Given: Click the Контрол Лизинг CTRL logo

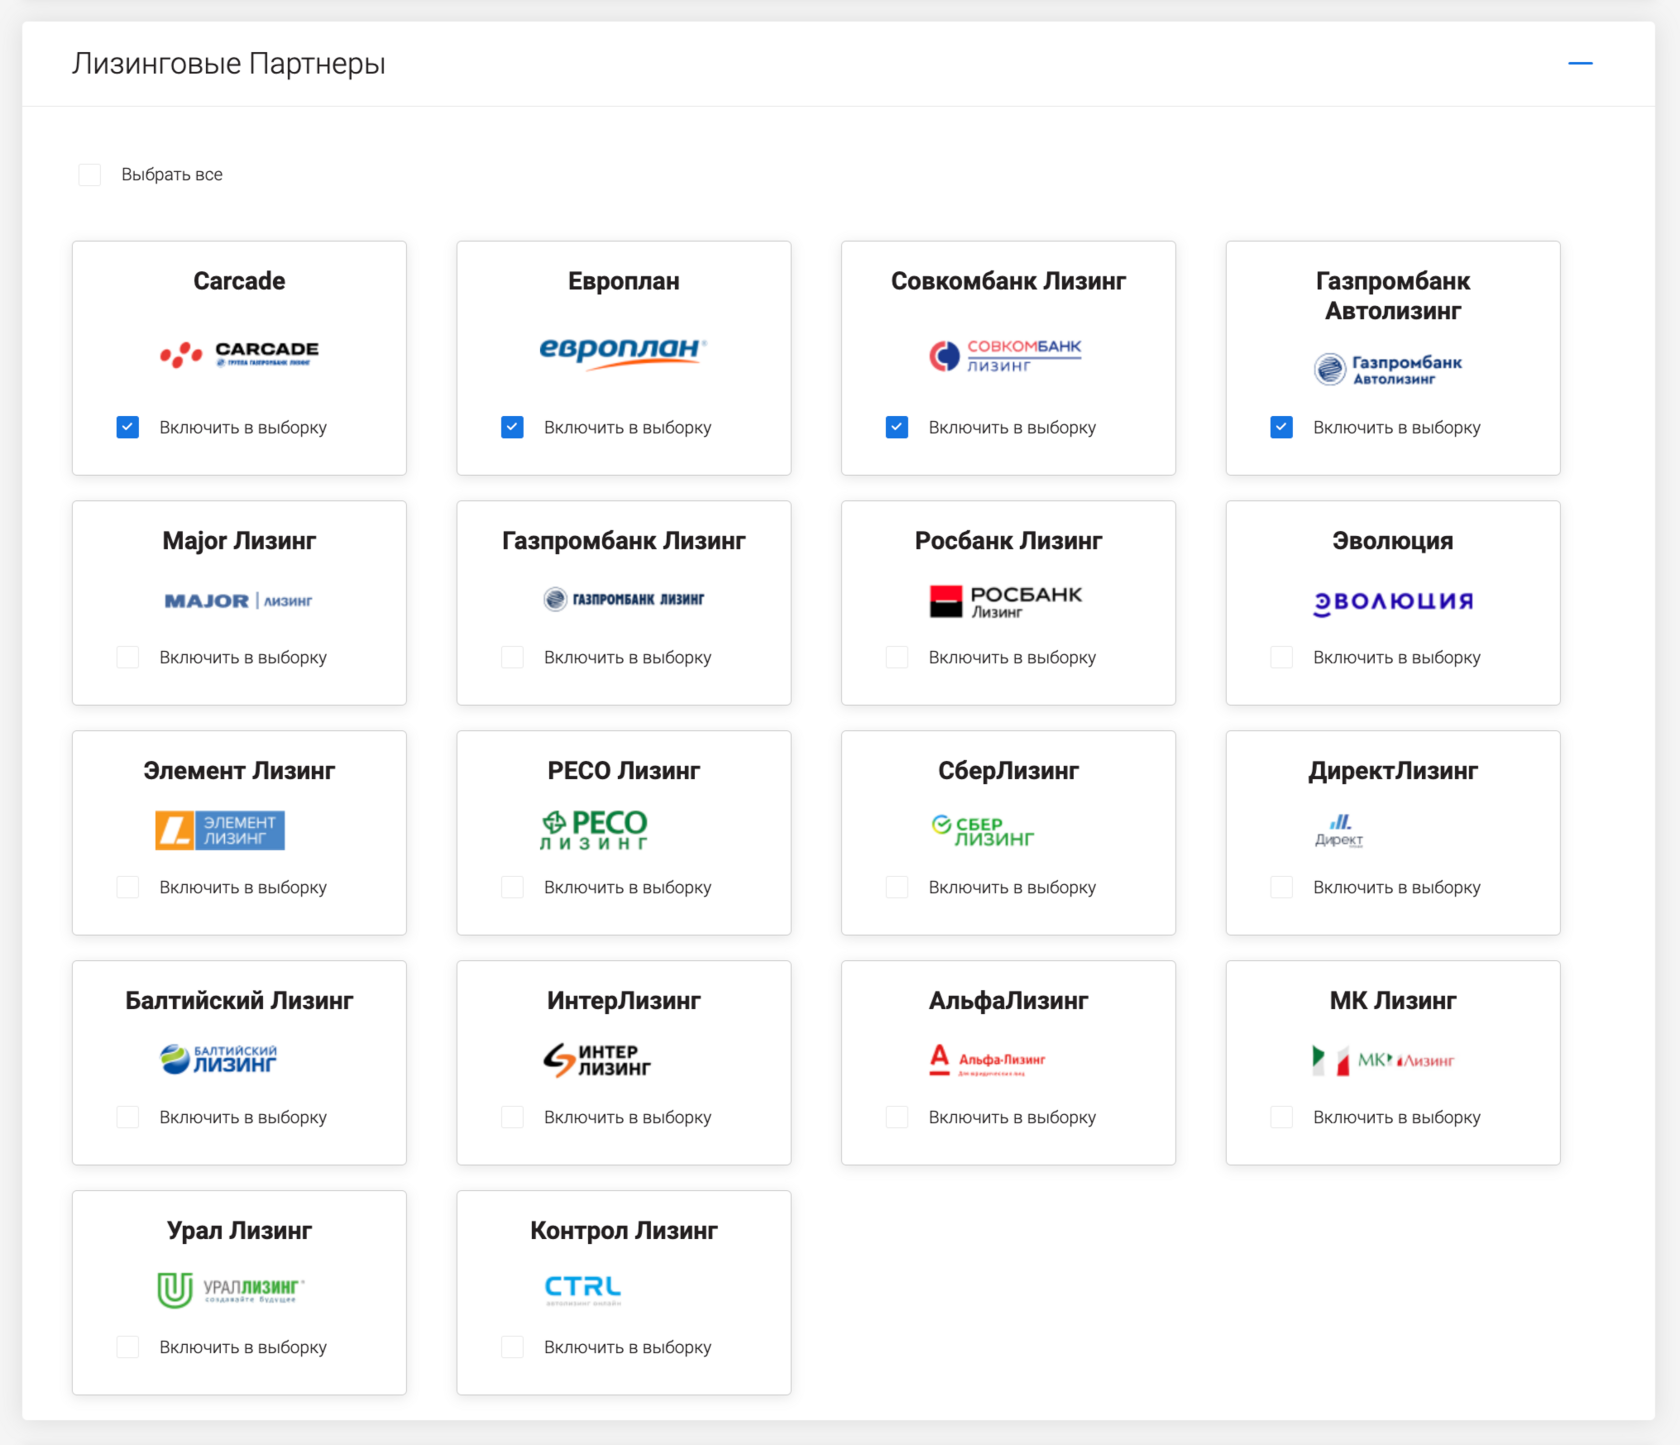Looking at the screenshot, I should 583,1290.
